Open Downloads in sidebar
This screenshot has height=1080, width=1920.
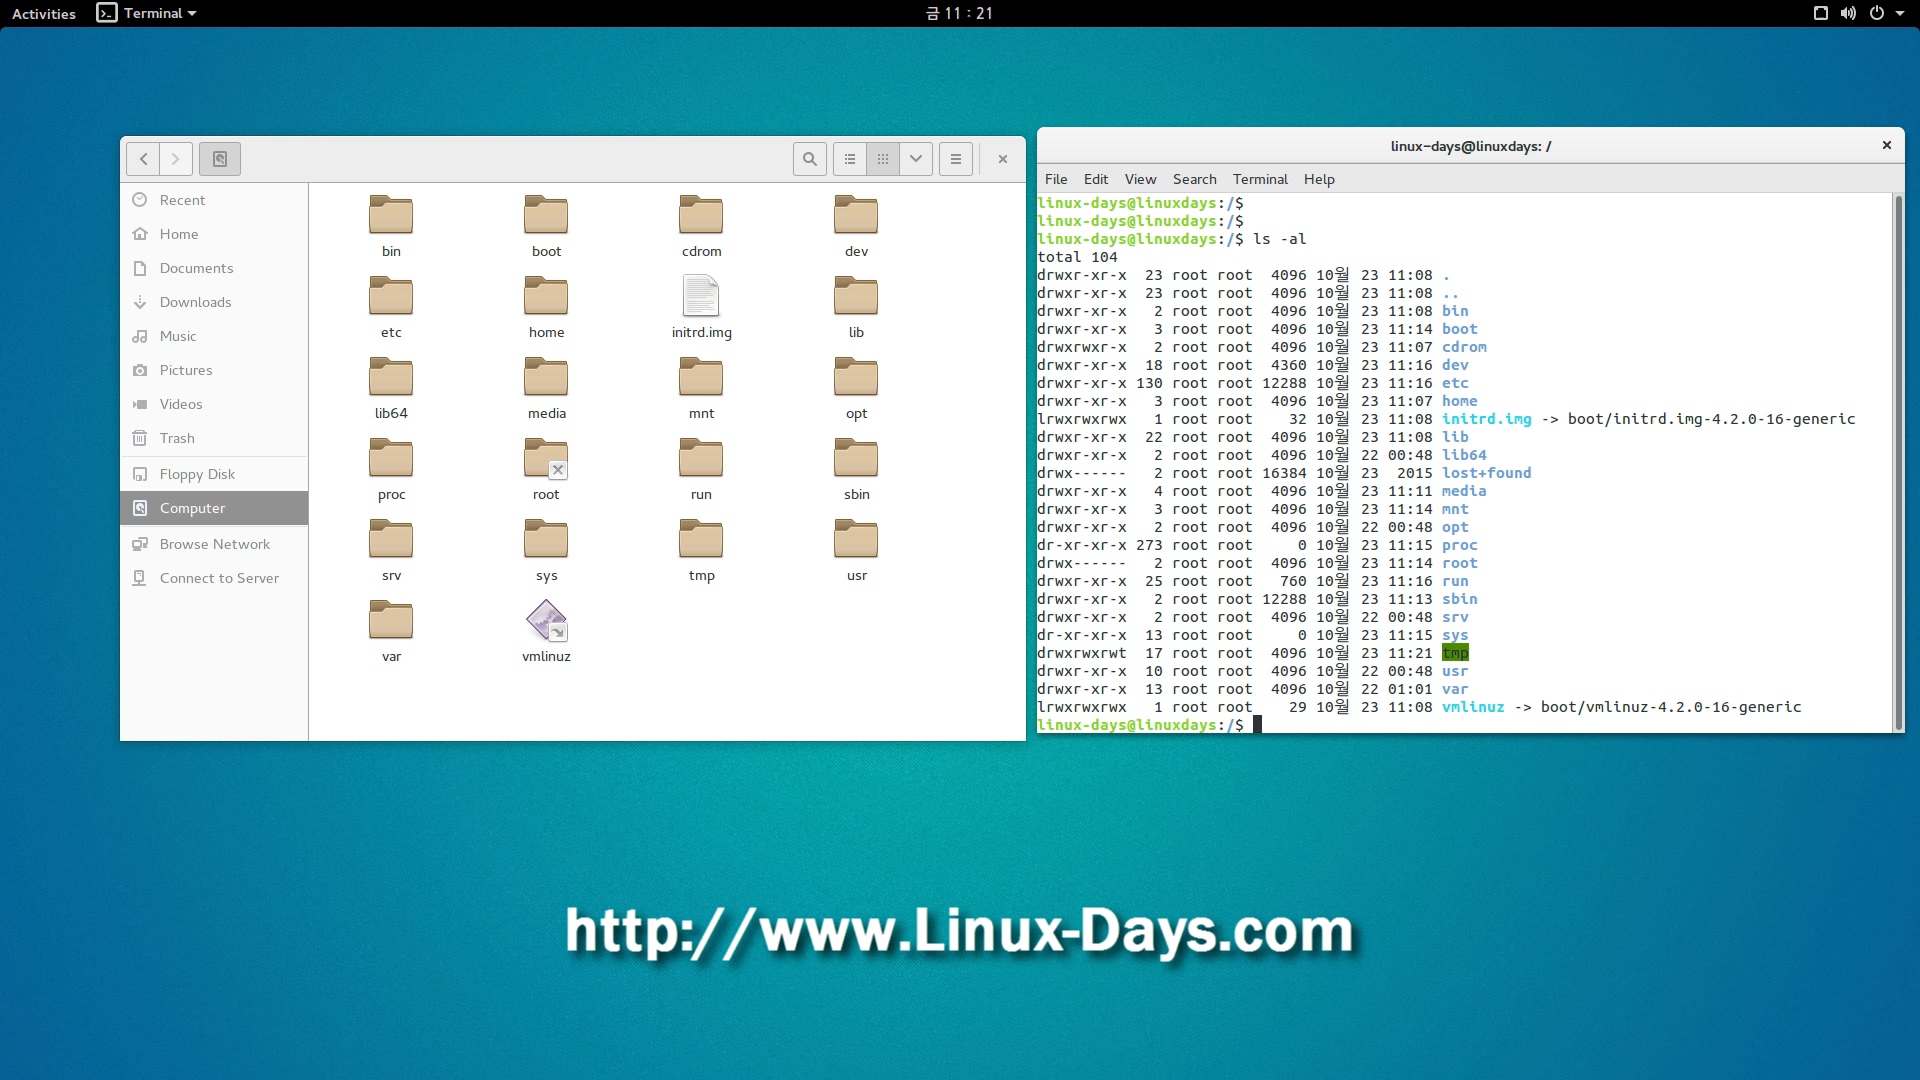pyautogui.click(x=214, y=302)
